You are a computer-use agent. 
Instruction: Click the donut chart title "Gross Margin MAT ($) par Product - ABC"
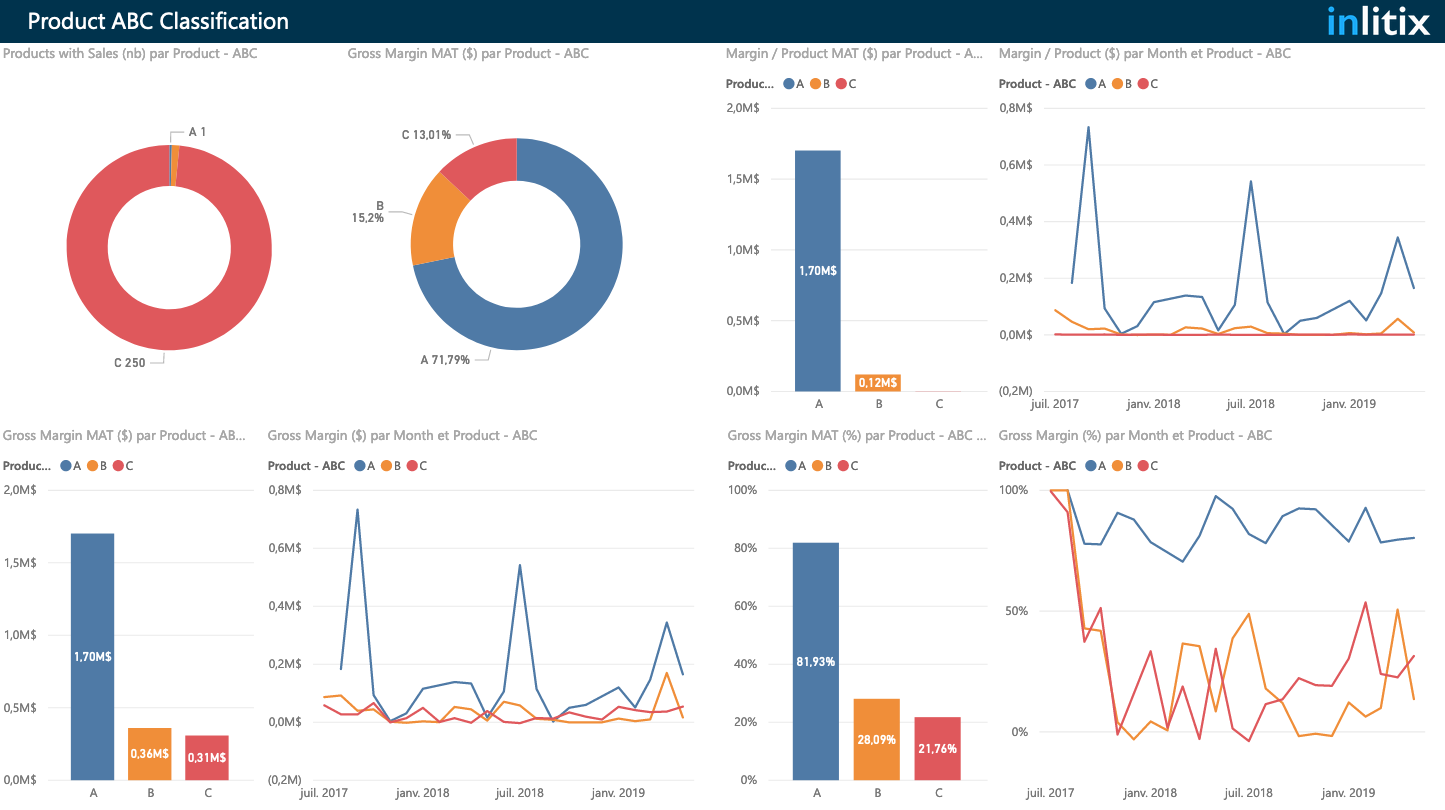click(468, 54)
